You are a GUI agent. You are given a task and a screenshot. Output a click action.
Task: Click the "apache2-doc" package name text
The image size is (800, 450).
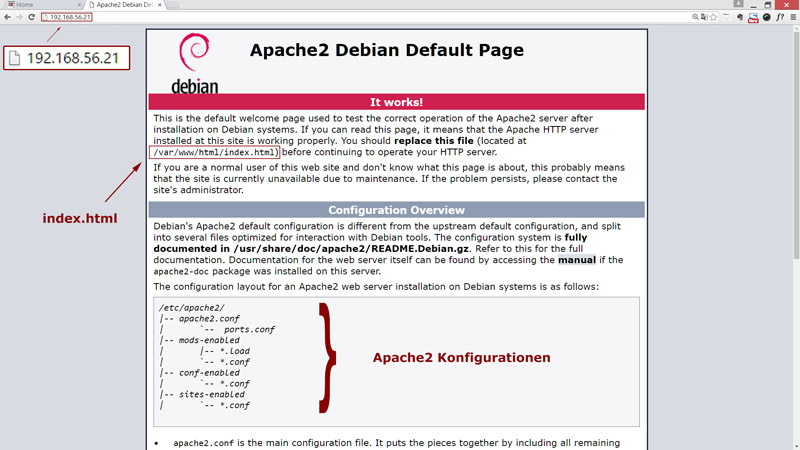click(x=181, y=271)
